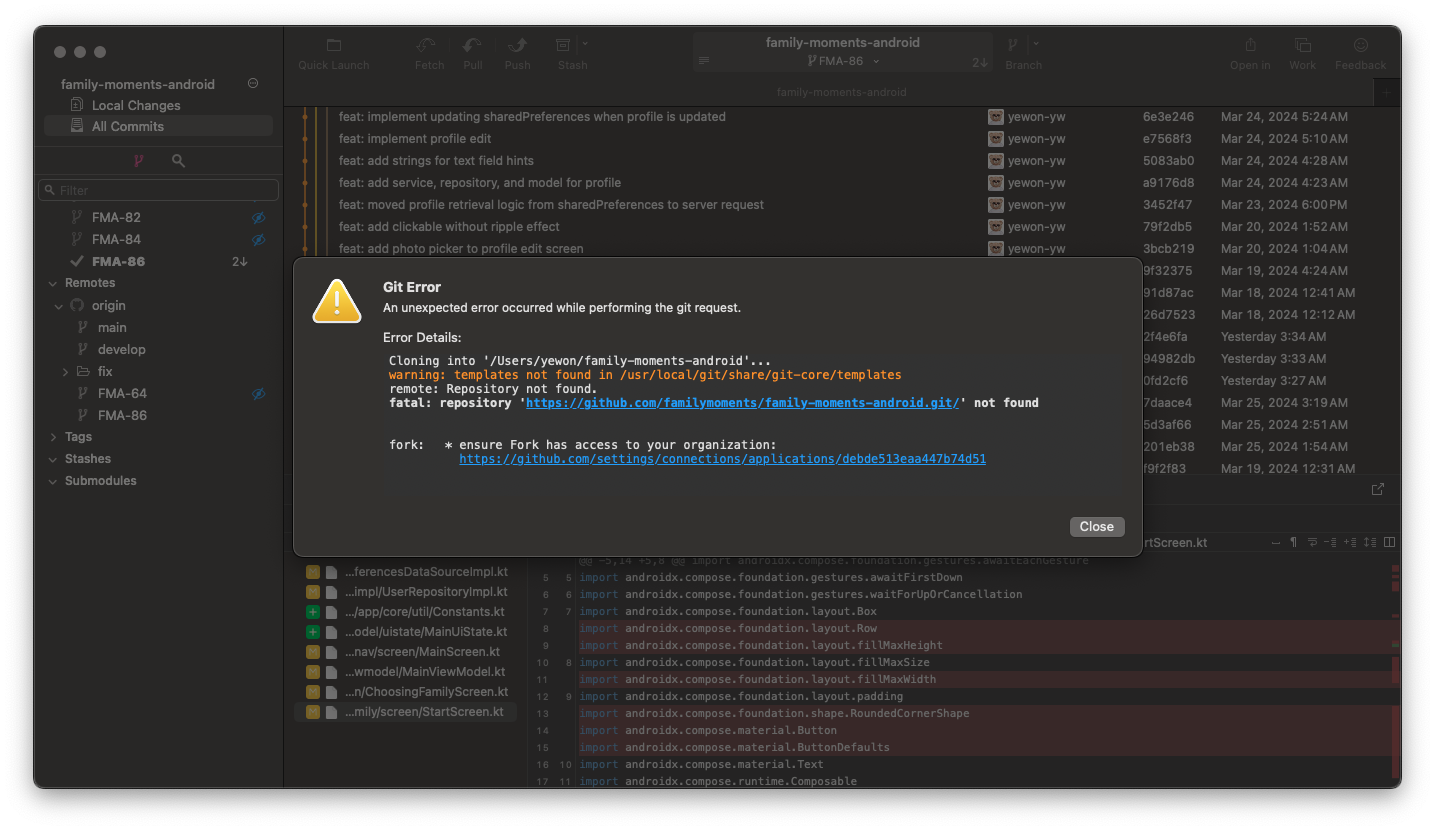Expand the Submodules section
Viewport: 1435px width, 830px height.
tap(53, 481)
